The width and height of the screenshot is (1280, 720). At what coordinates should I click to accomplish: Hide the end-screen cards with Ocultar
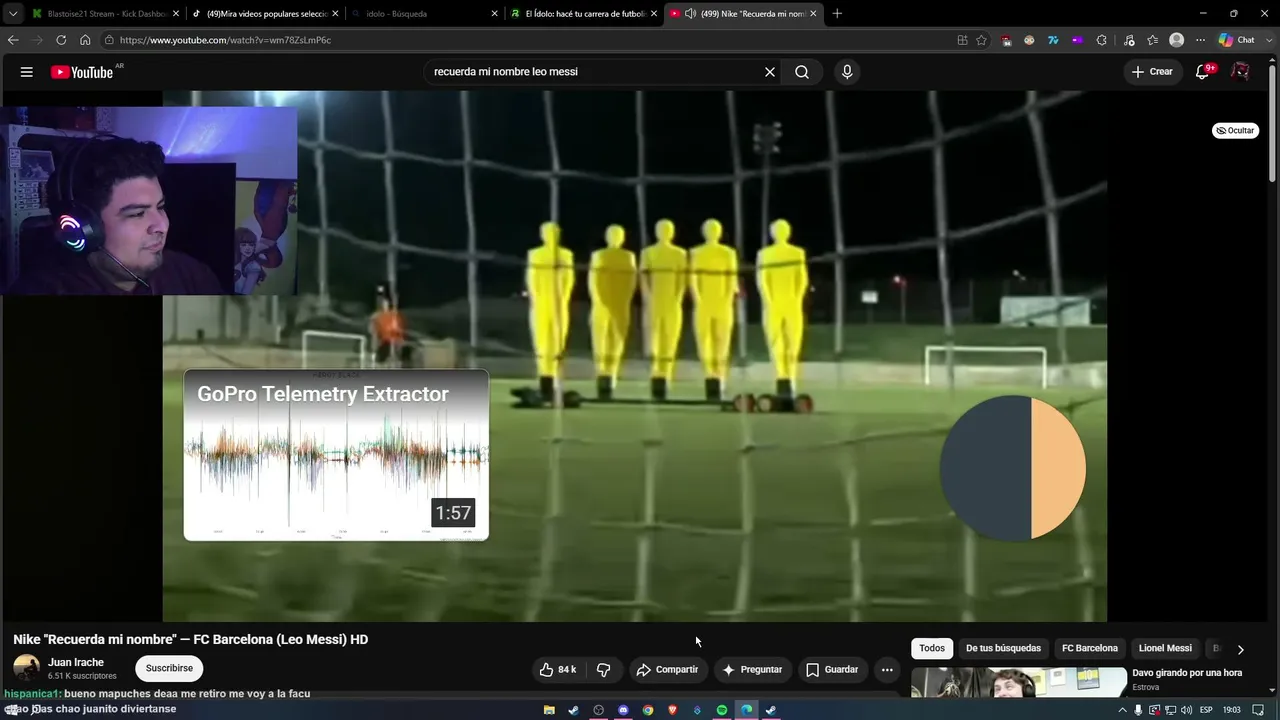point(1235,130)
